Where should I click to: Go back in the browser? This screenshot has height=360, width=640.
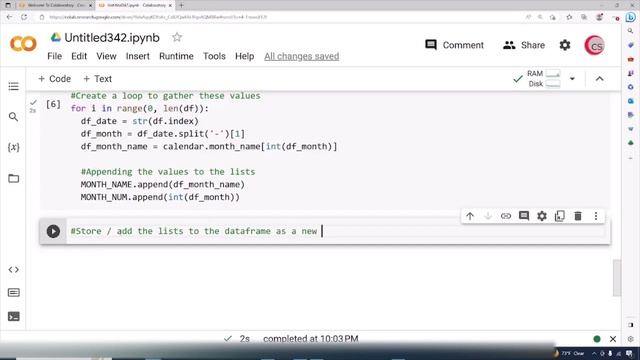9,17
